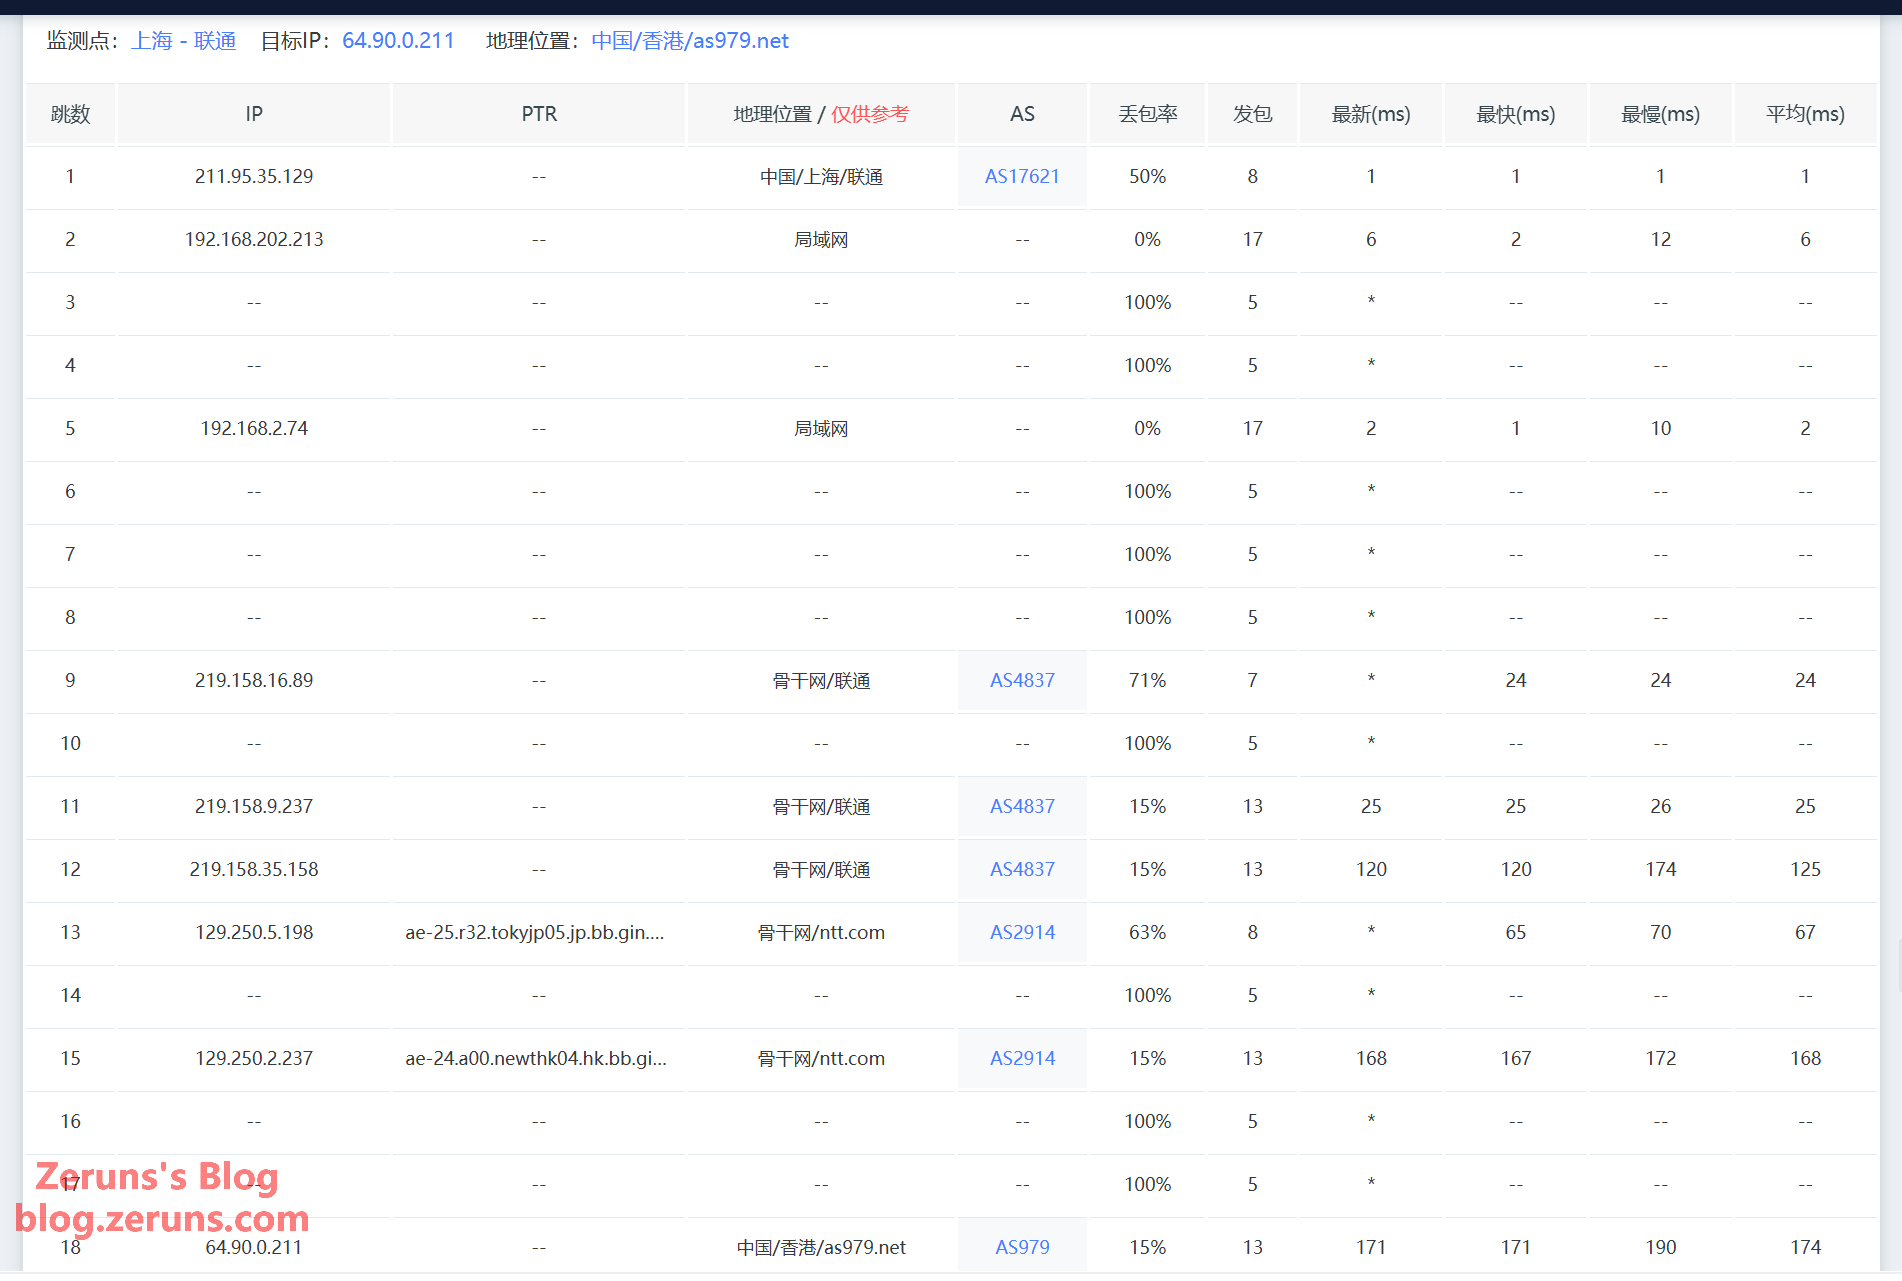Select the 最慢(ms) column header
The width and height of the screenshot is (1902, 1281).
click(1659, 114)
